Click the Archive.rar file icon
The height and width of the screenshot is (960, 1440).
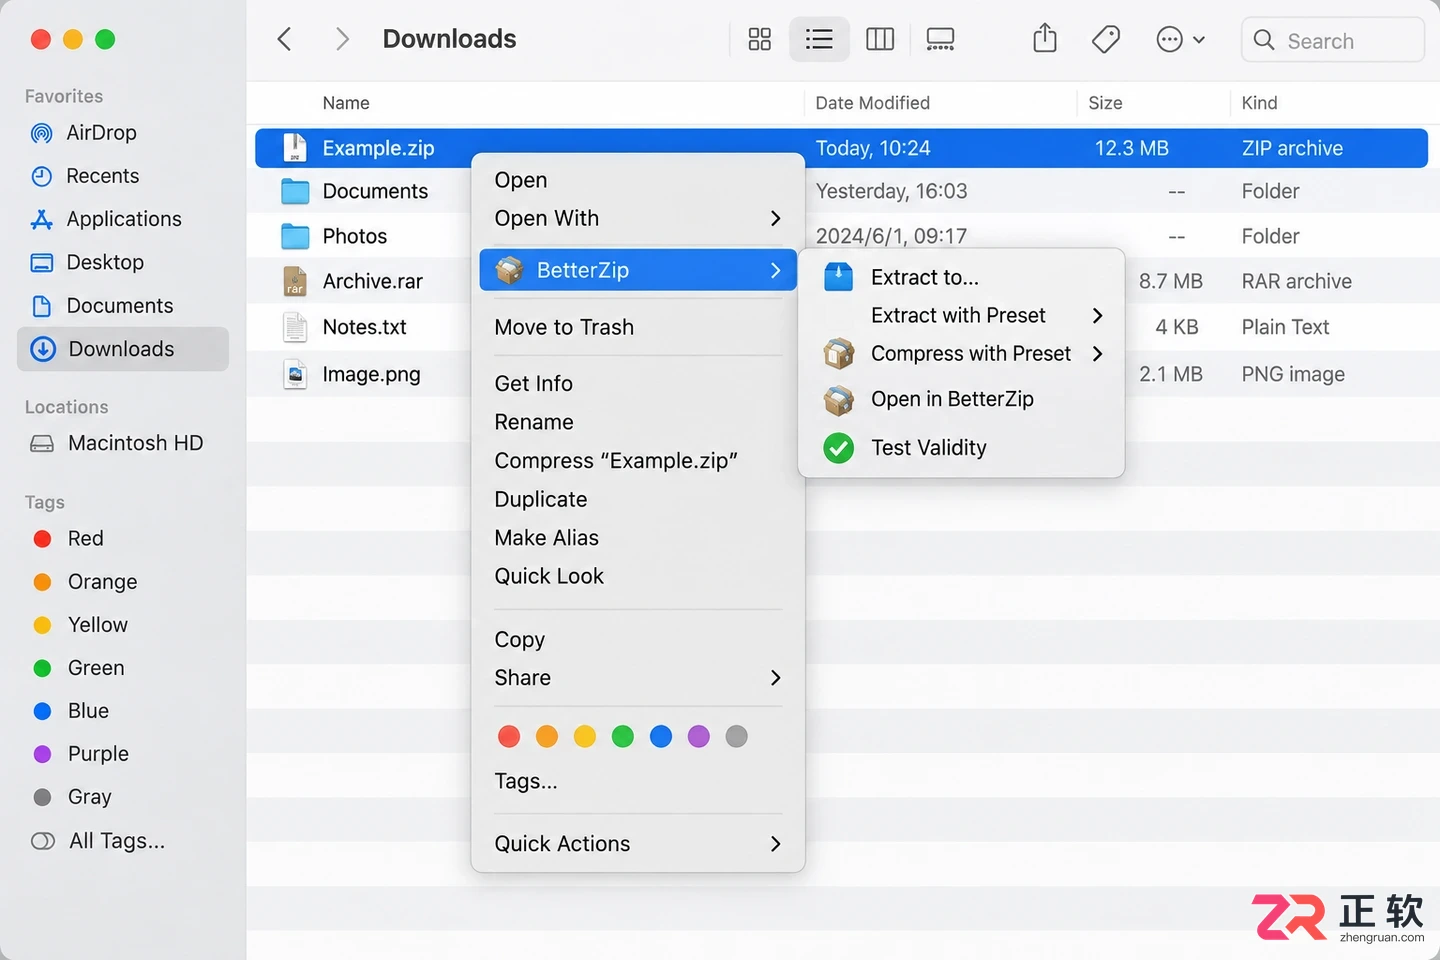coord(295,282)
